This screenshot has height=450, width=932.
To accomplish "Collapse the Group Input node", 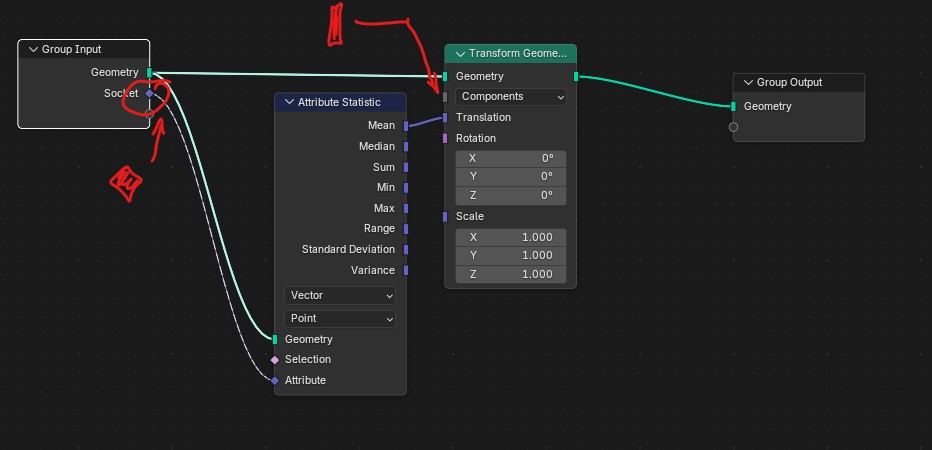I will 32,49.
